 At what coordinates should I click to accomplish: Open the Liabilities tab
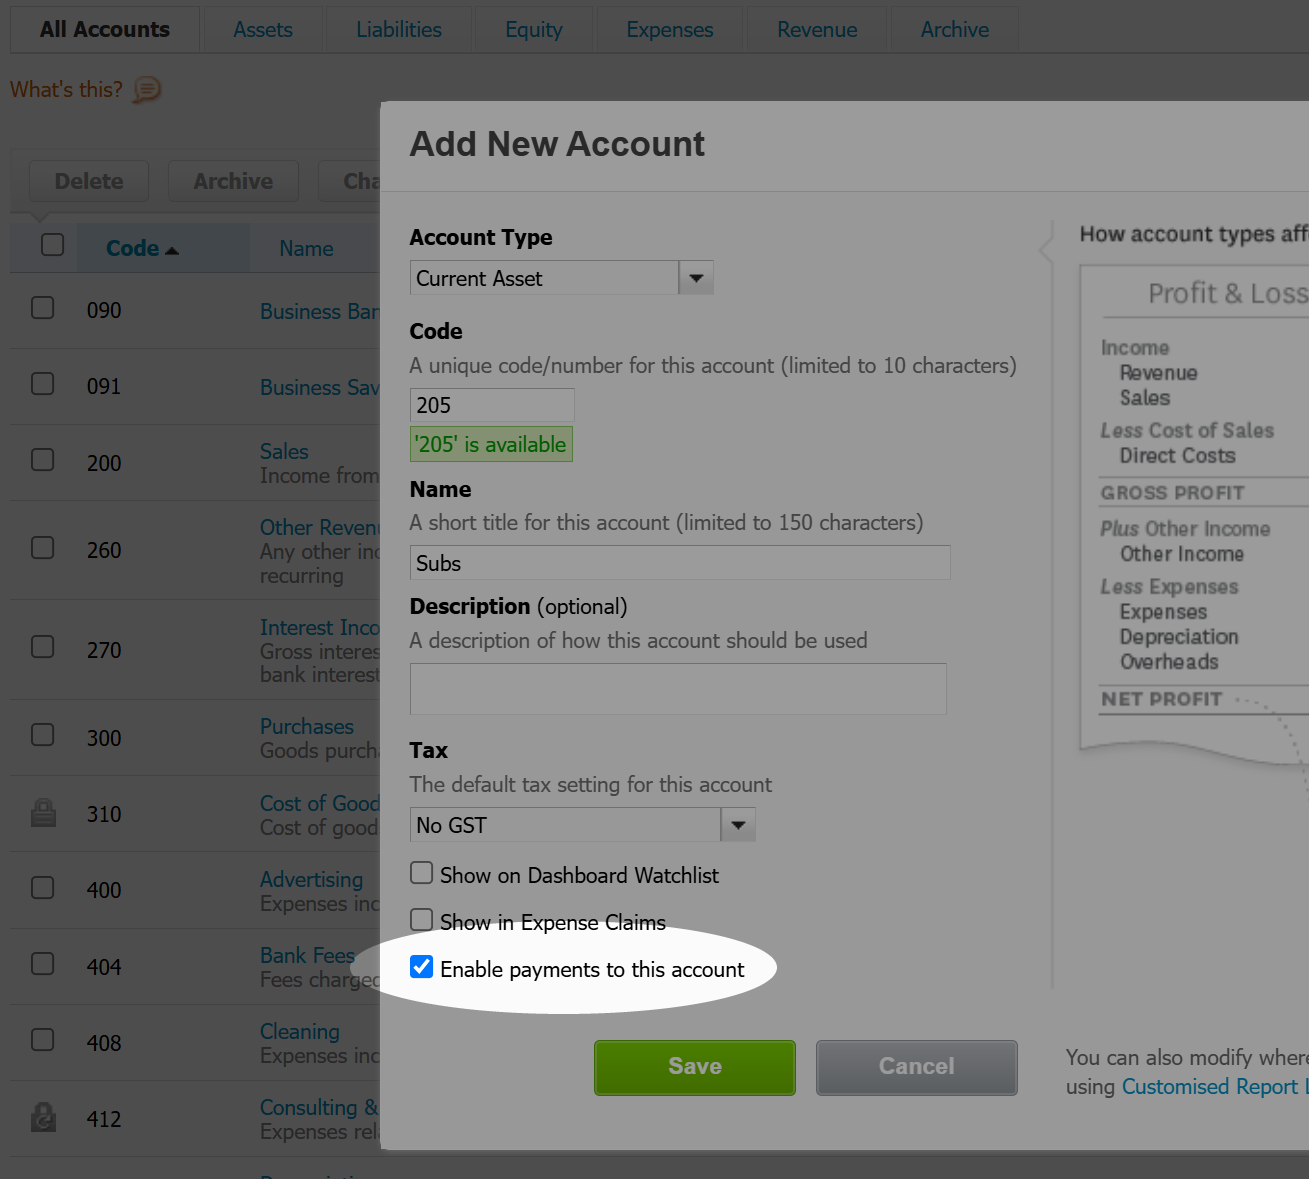point(399,30)
